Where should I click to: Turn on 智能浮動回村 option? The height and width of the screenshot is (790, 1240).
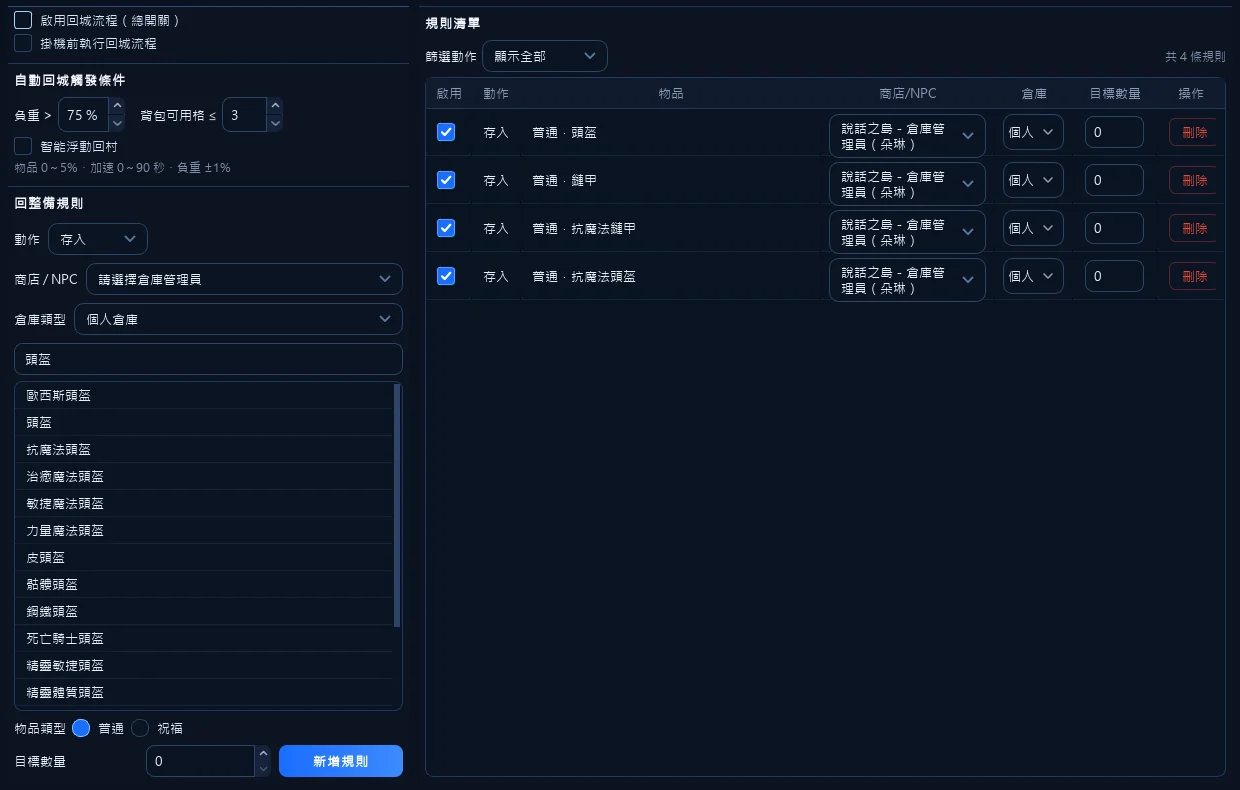pos(23,146)
